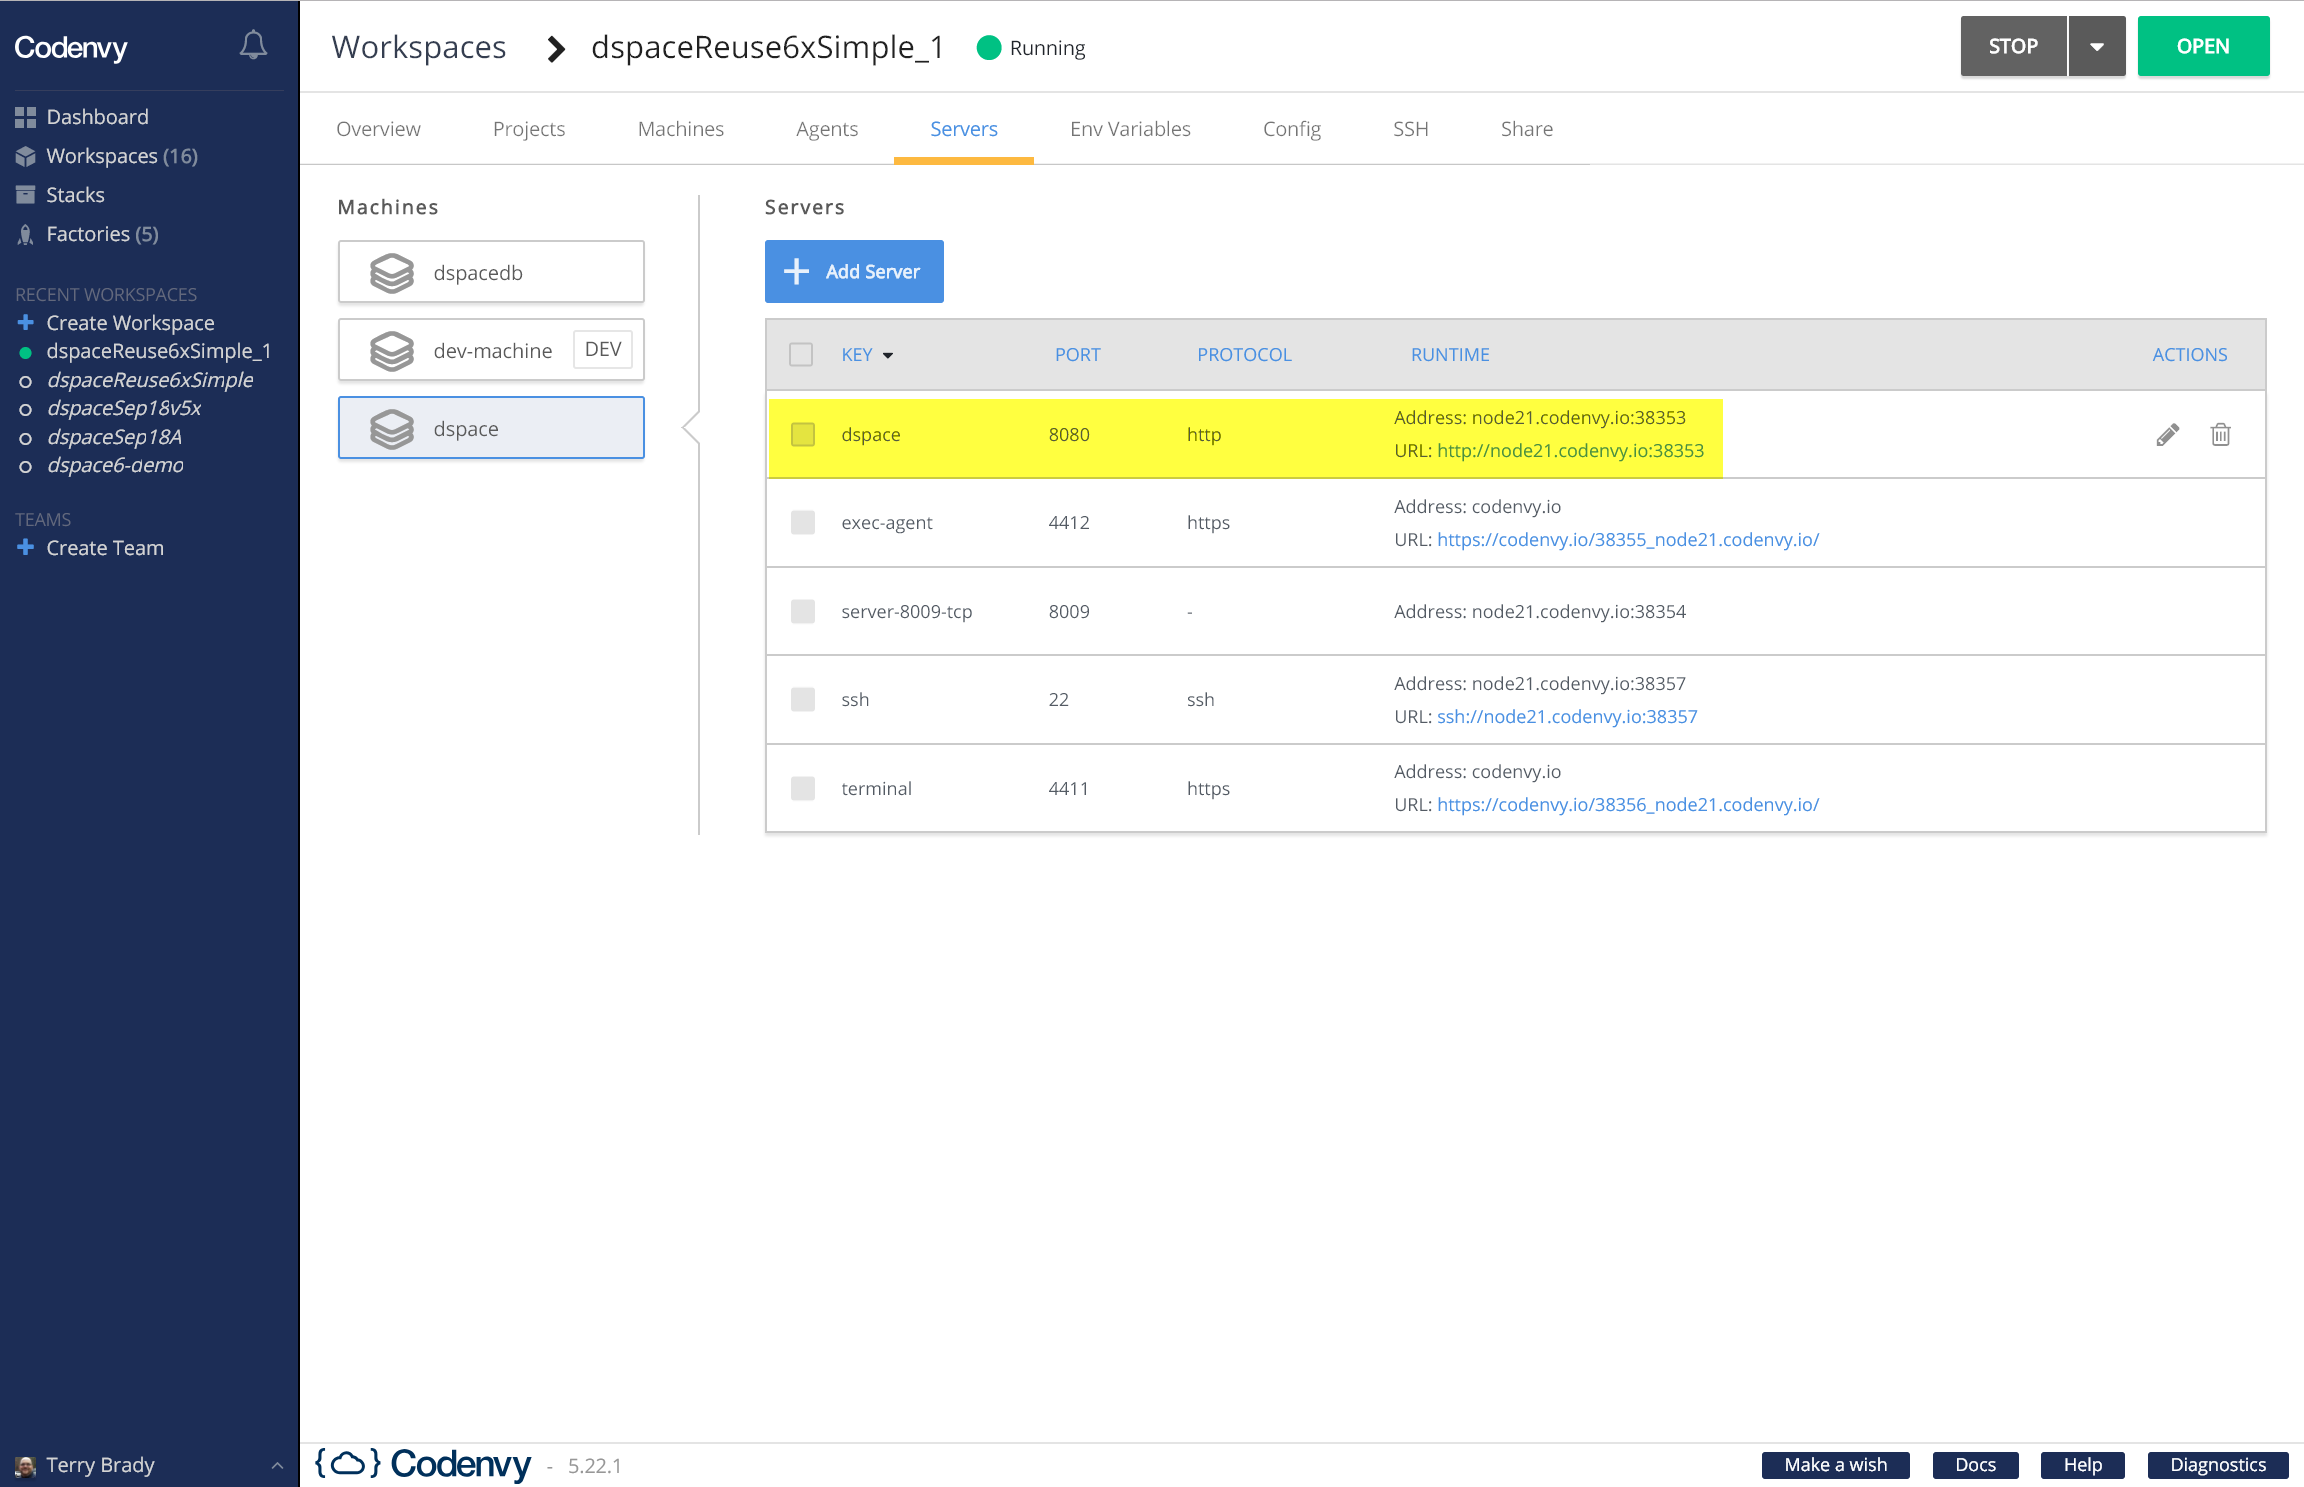
Task: Click the Factories rocket icon in sidebar
Action: [25, 234]
